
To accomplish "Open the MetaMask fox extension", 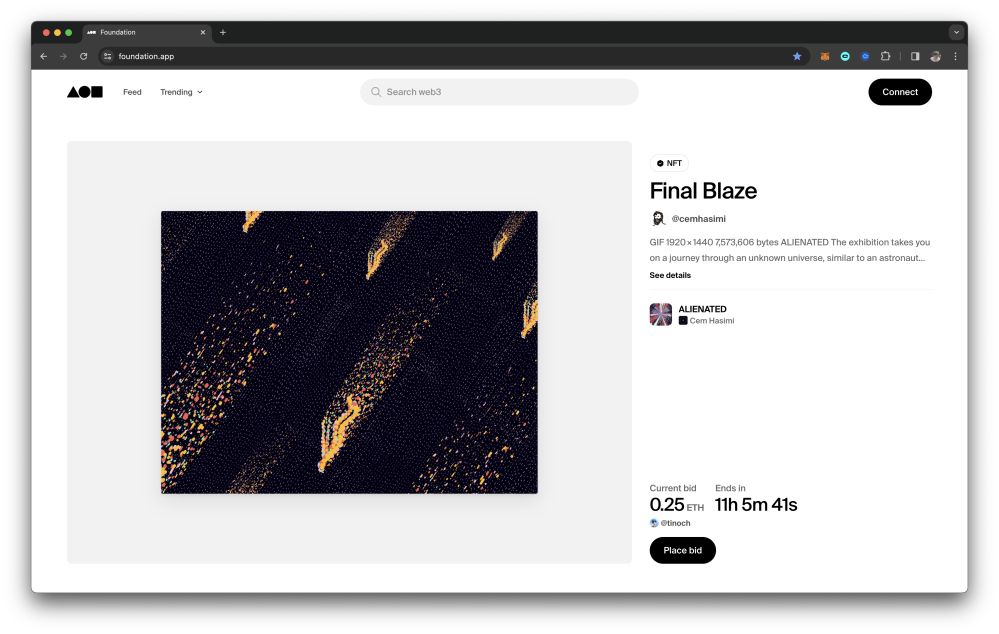I will click(824, 56).
